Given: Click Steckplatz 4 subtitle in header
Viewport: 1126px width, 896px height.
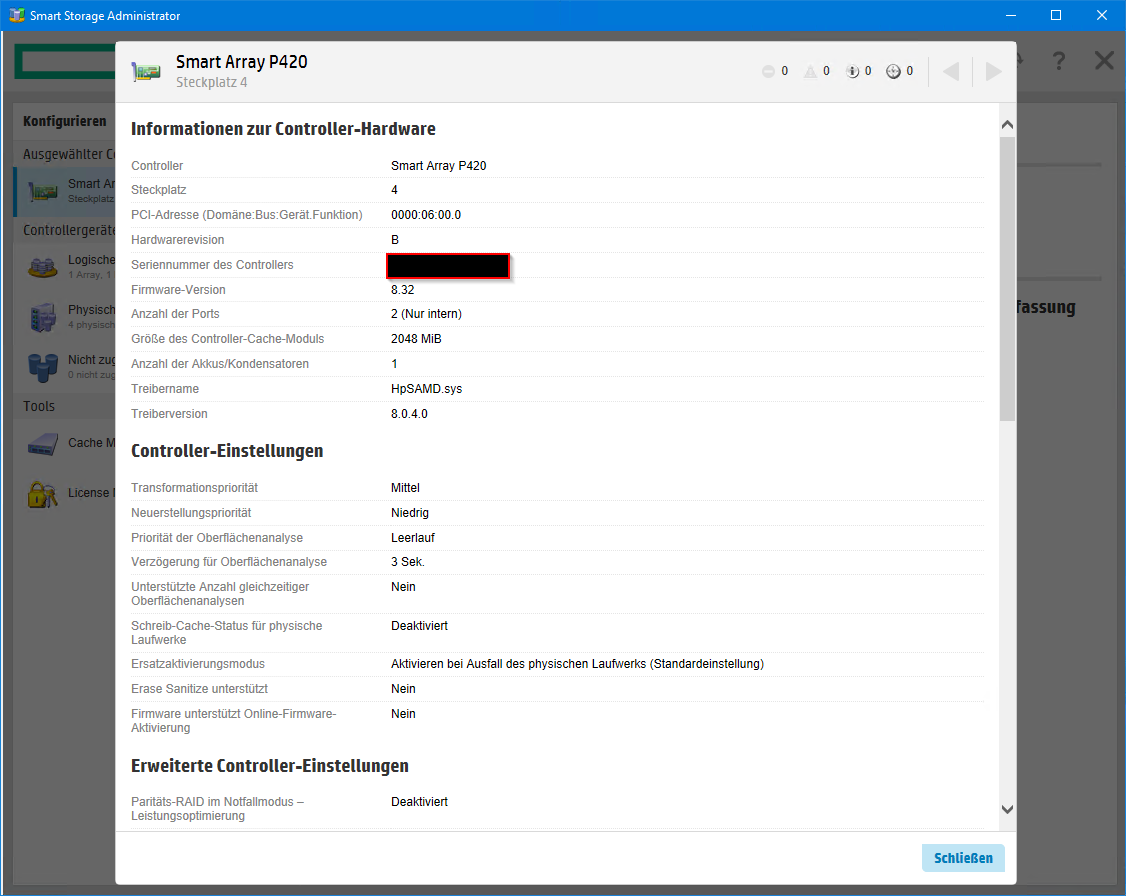Looking at the screenshot, I should point(211,82).
